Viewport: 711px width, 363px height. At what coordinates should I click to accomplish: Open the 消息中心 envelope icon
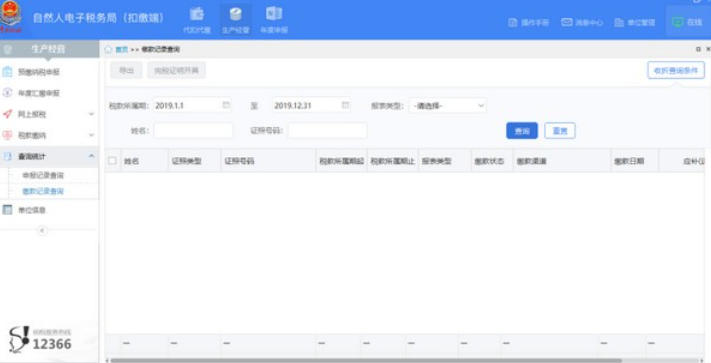567,22
